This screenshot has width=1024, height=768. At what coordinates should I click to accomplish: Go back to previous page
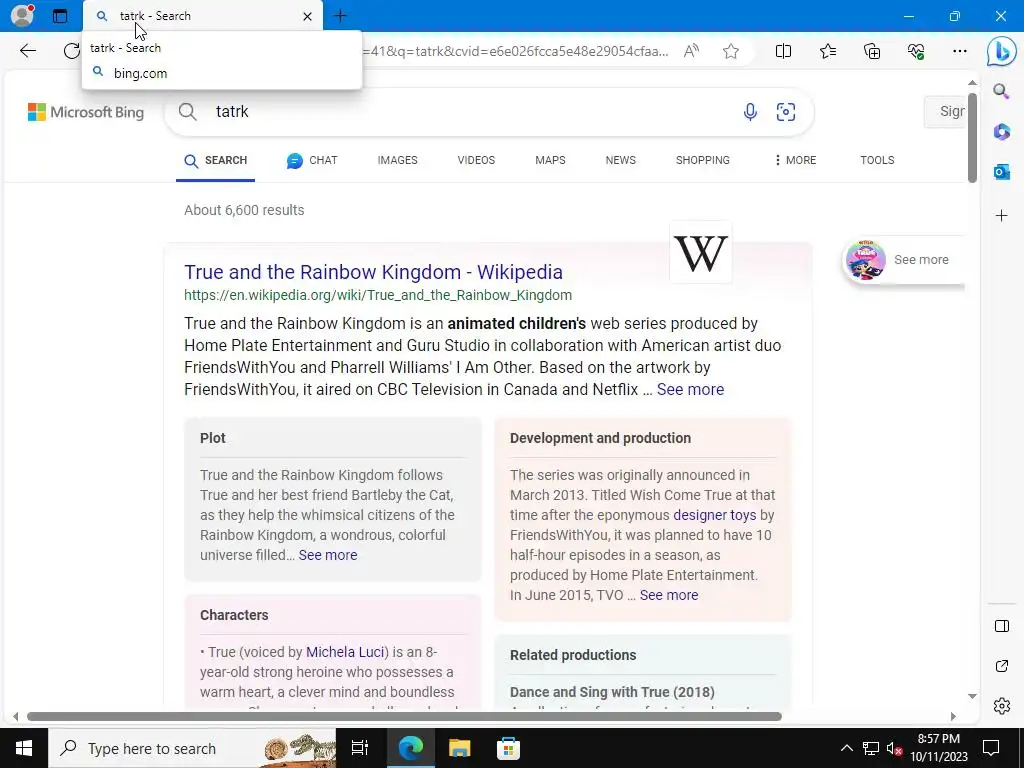click(x=27, y=51)
